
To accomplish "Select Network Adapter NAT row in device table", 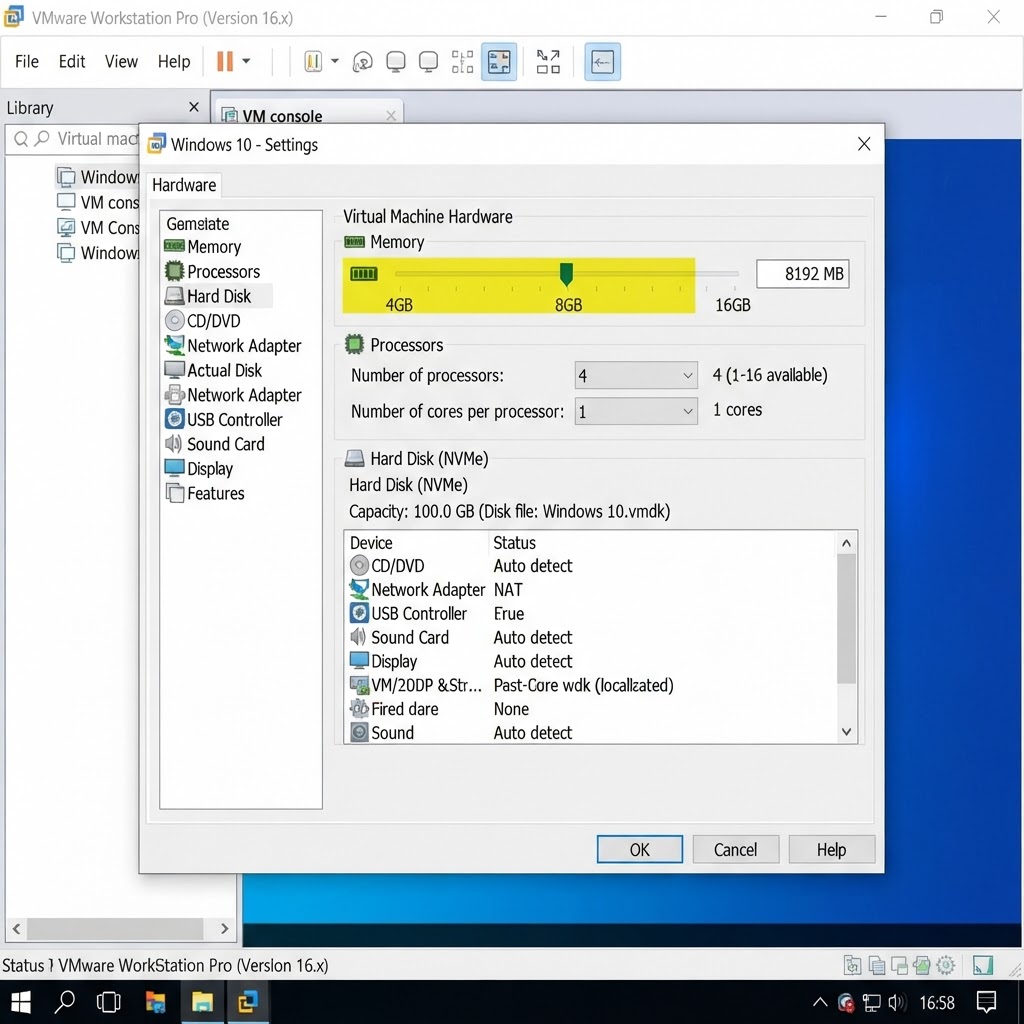I will coord(591,590).
